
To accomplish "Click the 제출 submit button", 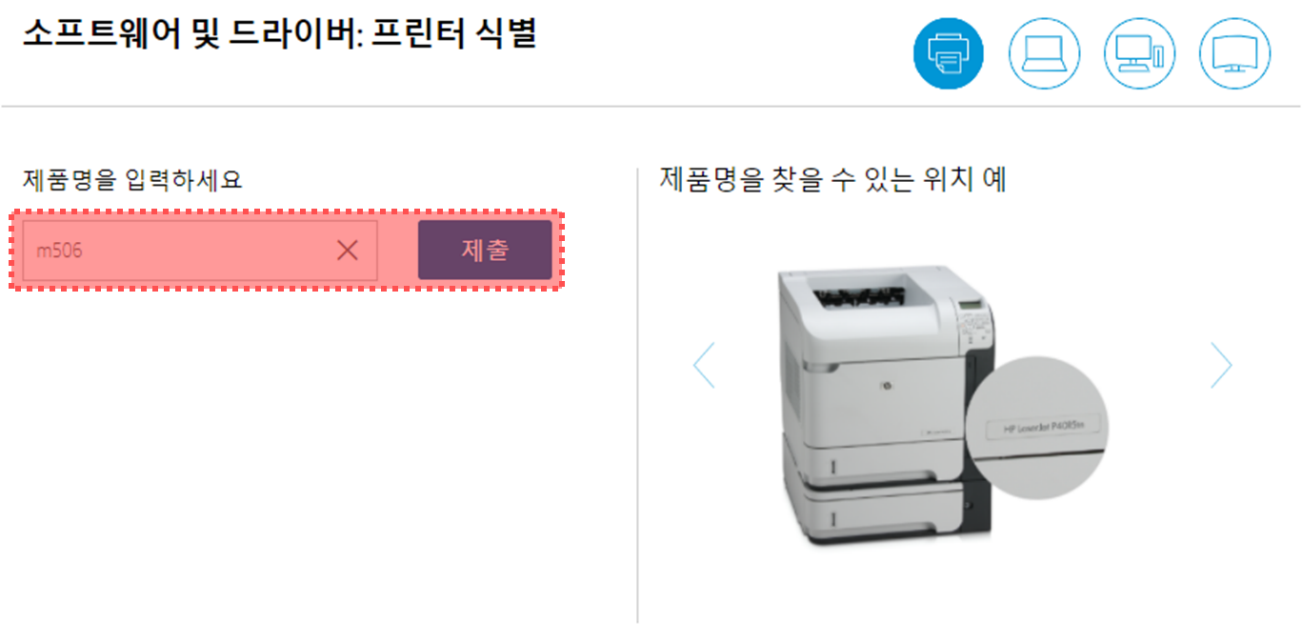I will click(x=485, y=250).
